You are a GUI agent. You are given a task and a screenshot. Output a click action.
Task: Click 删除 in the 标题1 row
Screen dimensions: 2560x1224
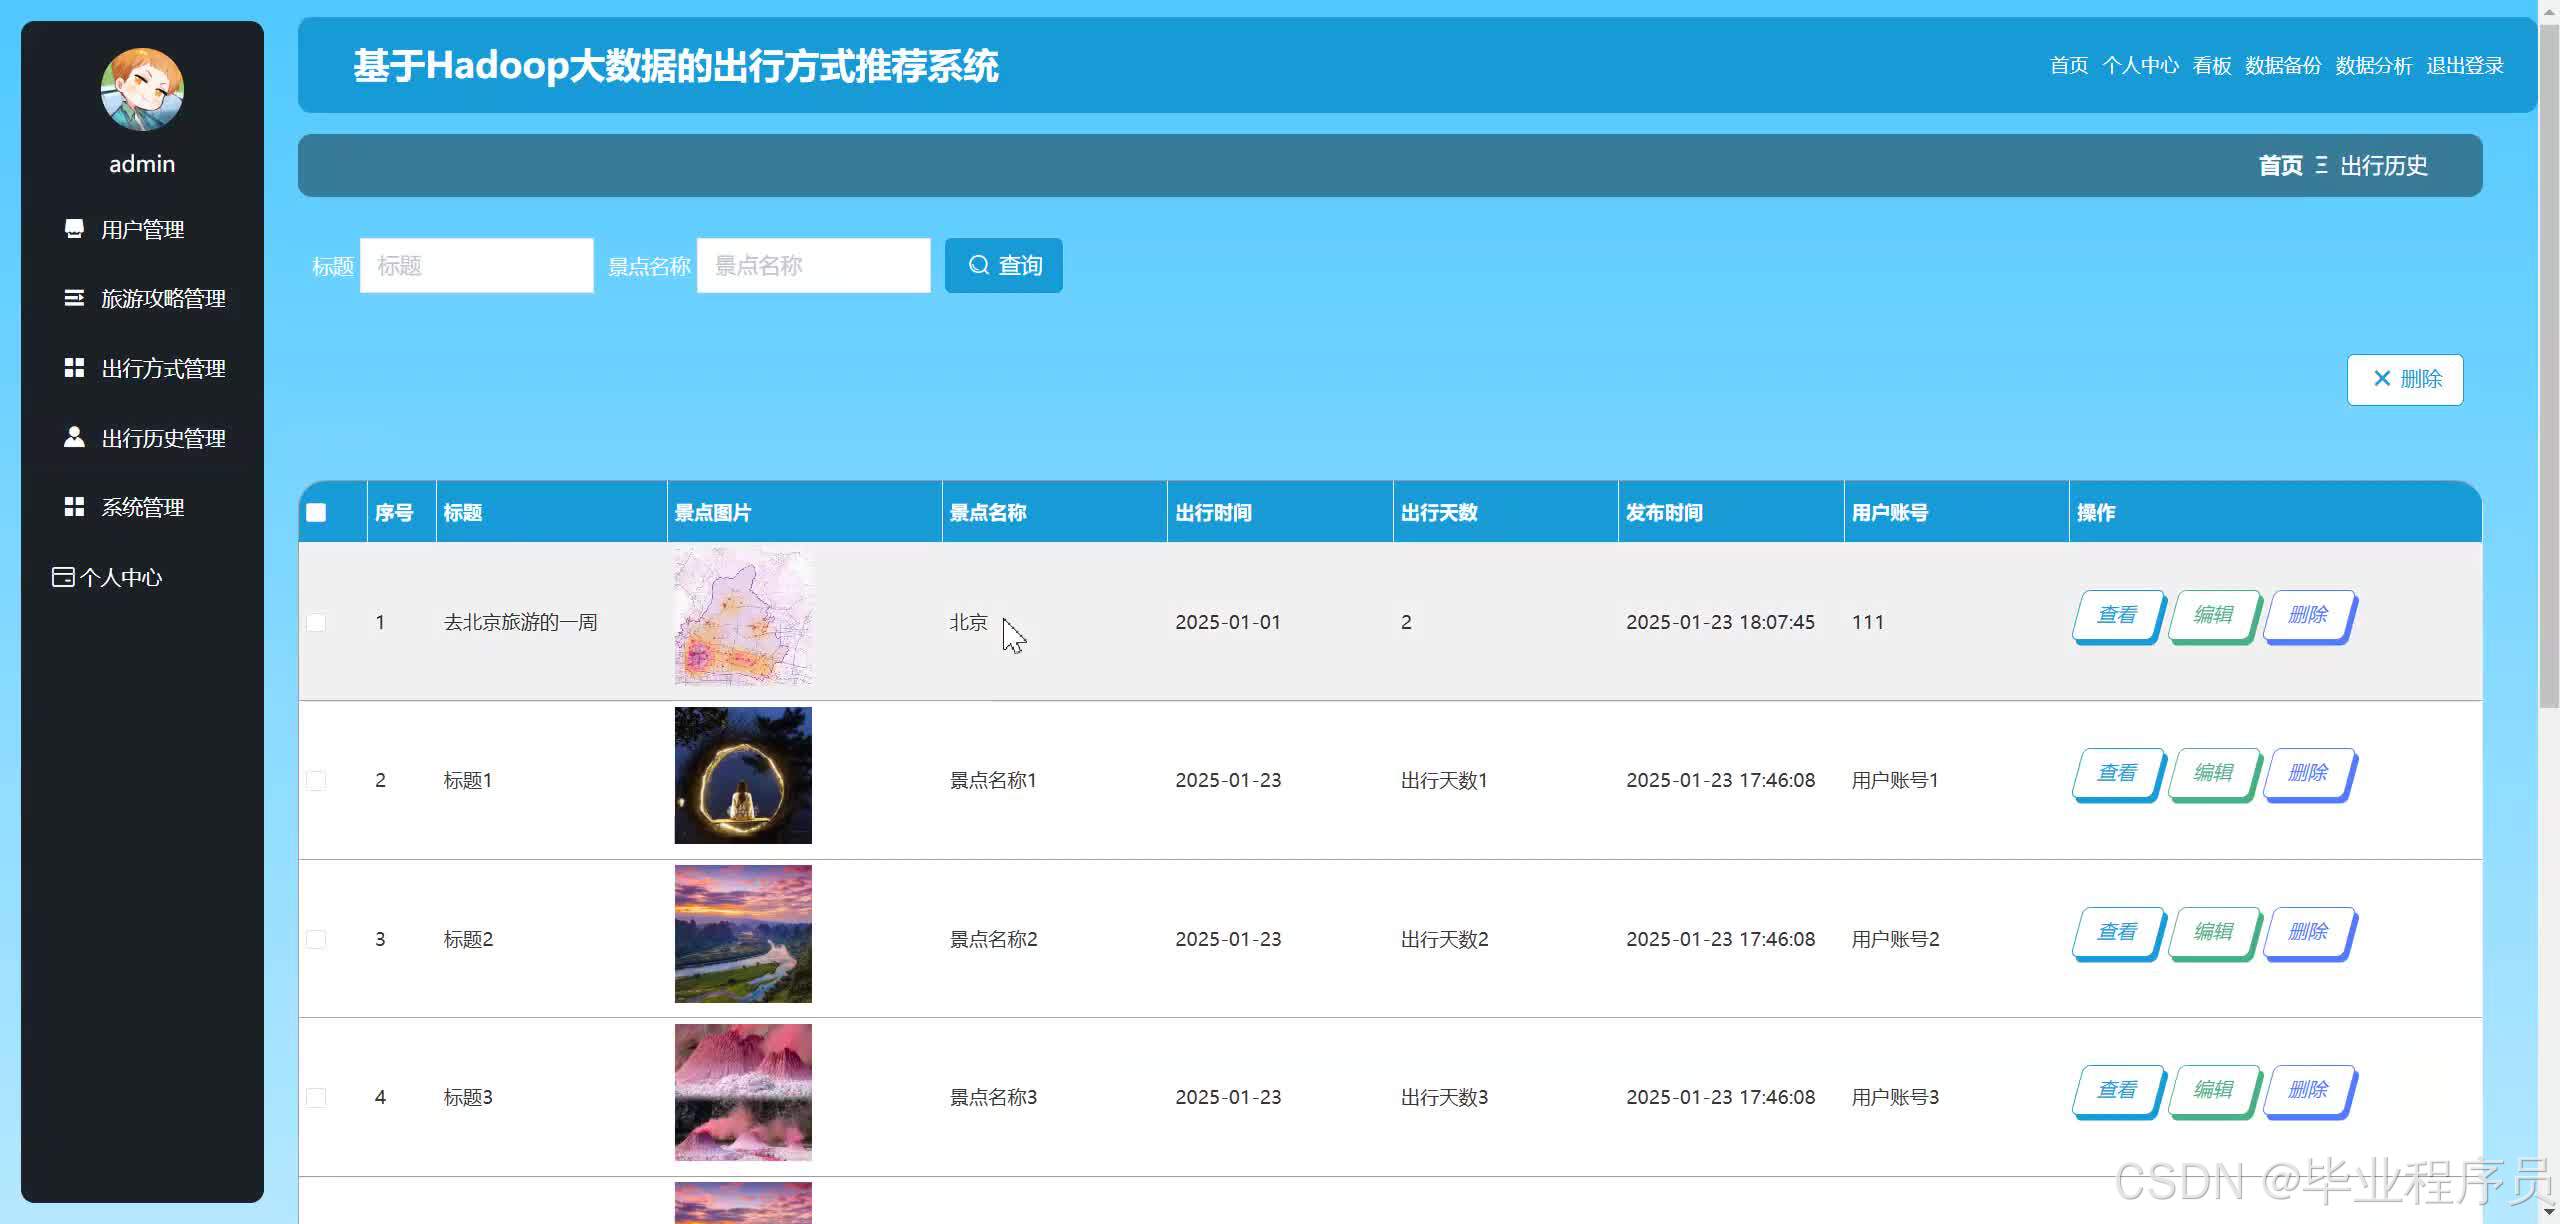pos(2308,774)
